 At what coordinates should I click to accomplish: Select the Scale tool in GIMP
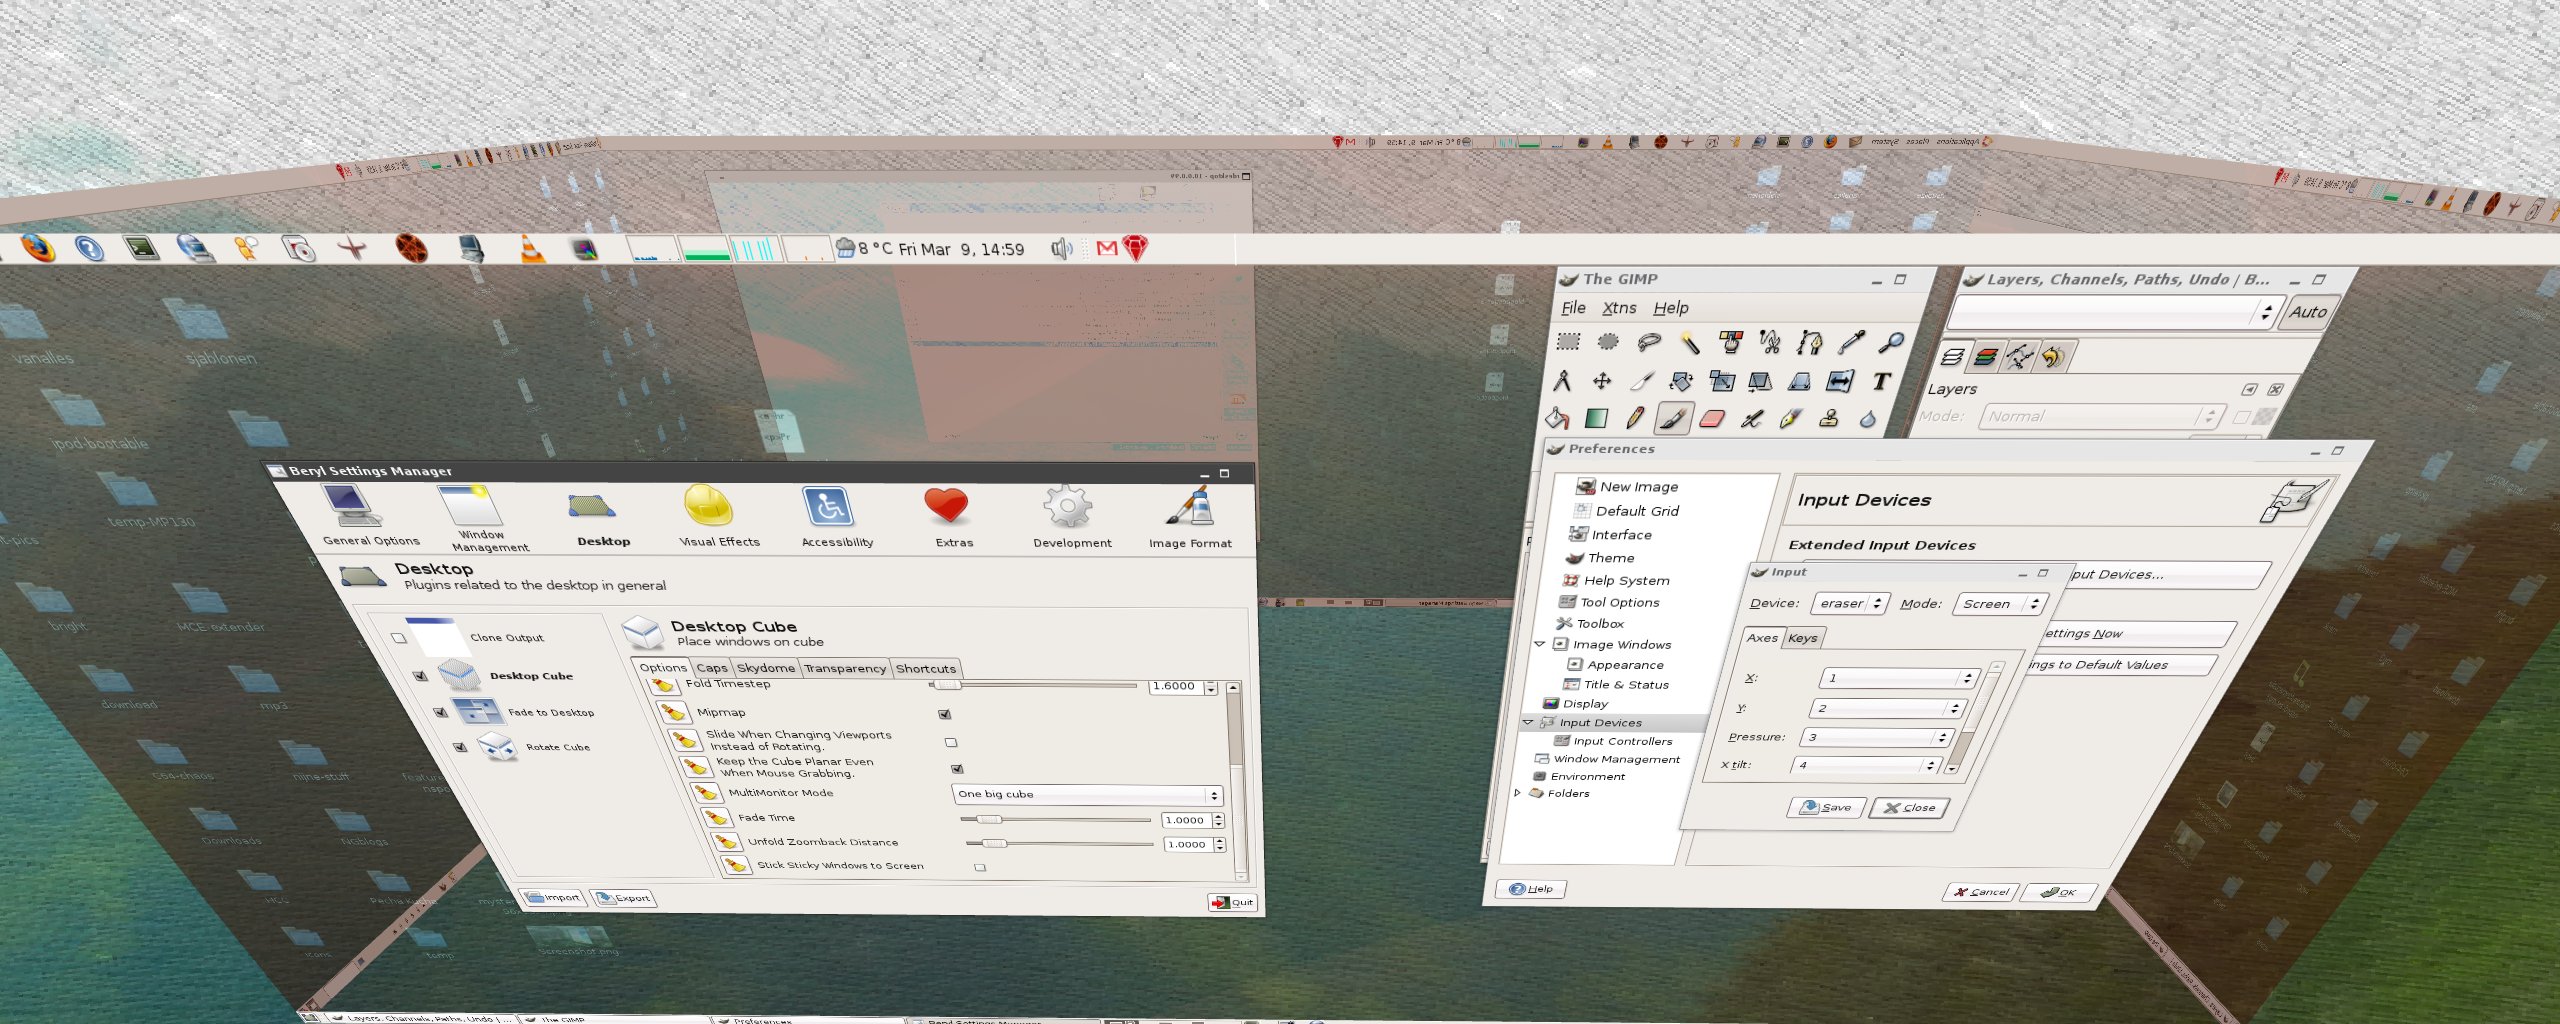point(1722,380)
